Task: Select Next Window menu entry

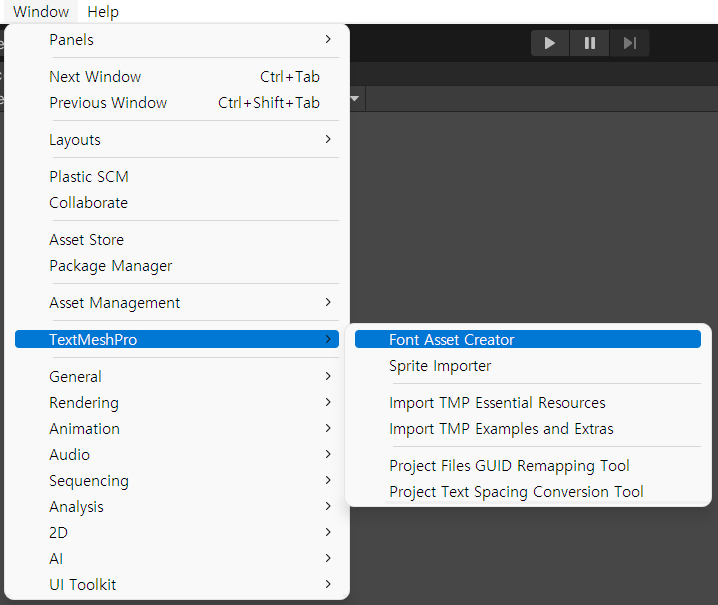Action: coord(177,76)
